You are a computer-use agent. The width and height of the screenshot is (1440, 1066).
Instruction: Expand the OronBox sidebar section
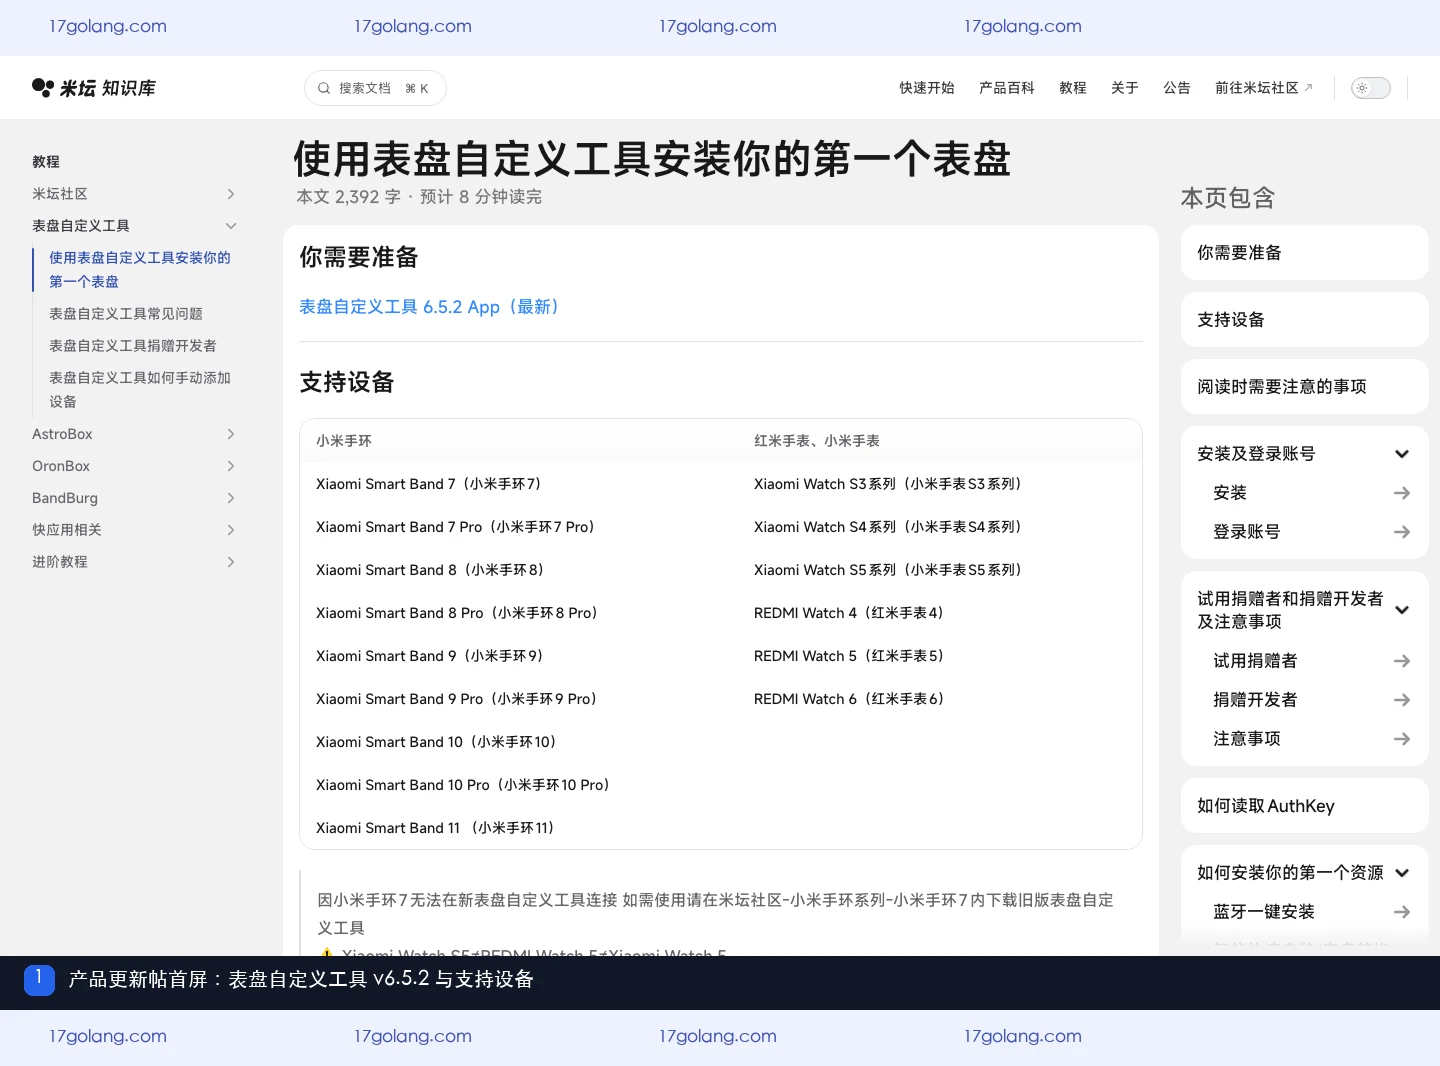point(231,466)
